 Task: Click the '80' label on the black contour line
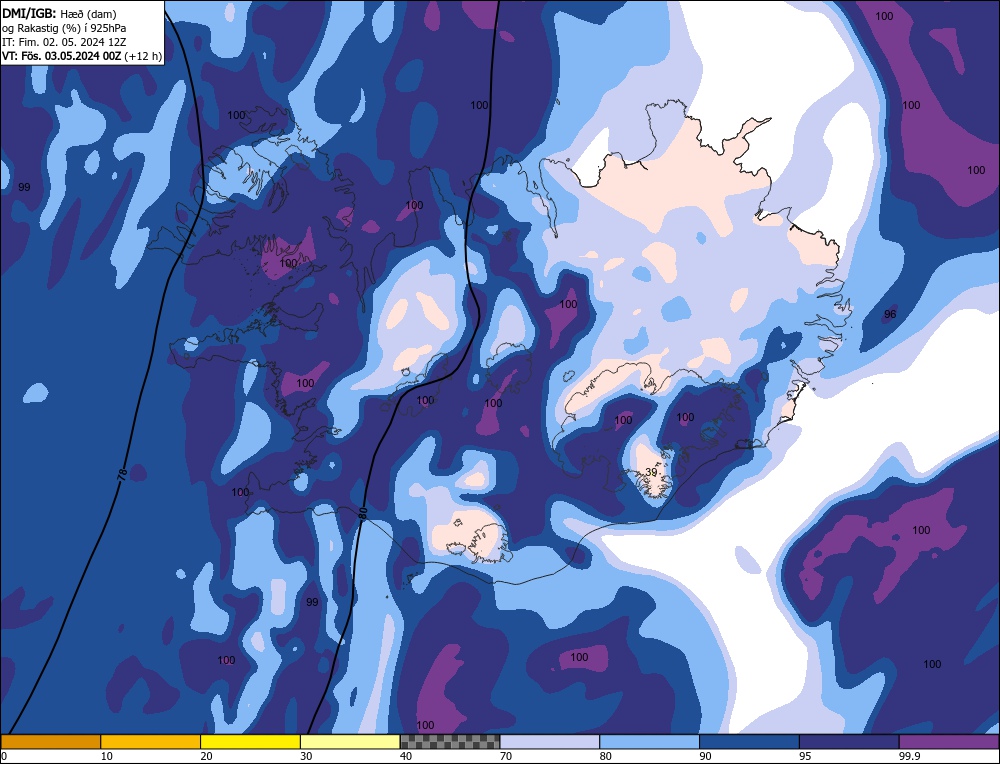362,512
